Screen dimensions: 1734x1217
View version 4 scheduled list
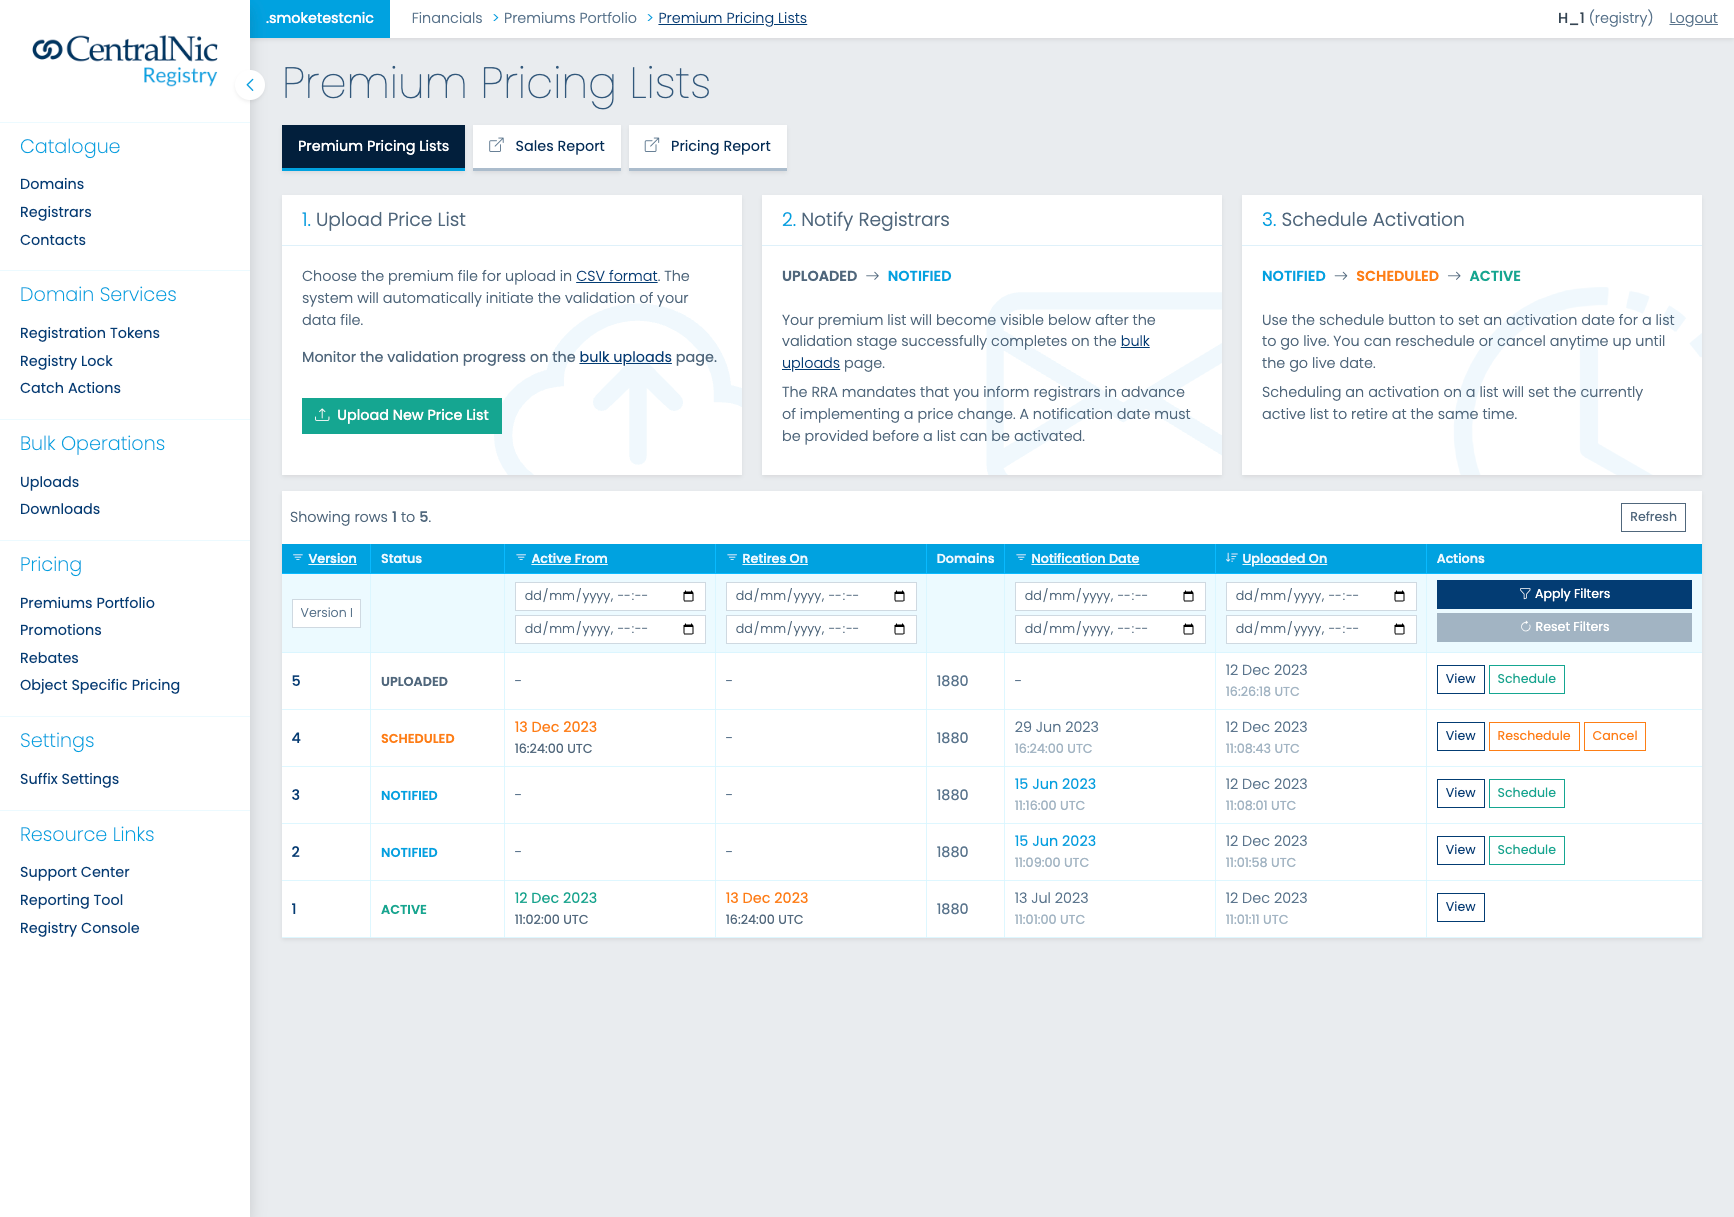1461,736
